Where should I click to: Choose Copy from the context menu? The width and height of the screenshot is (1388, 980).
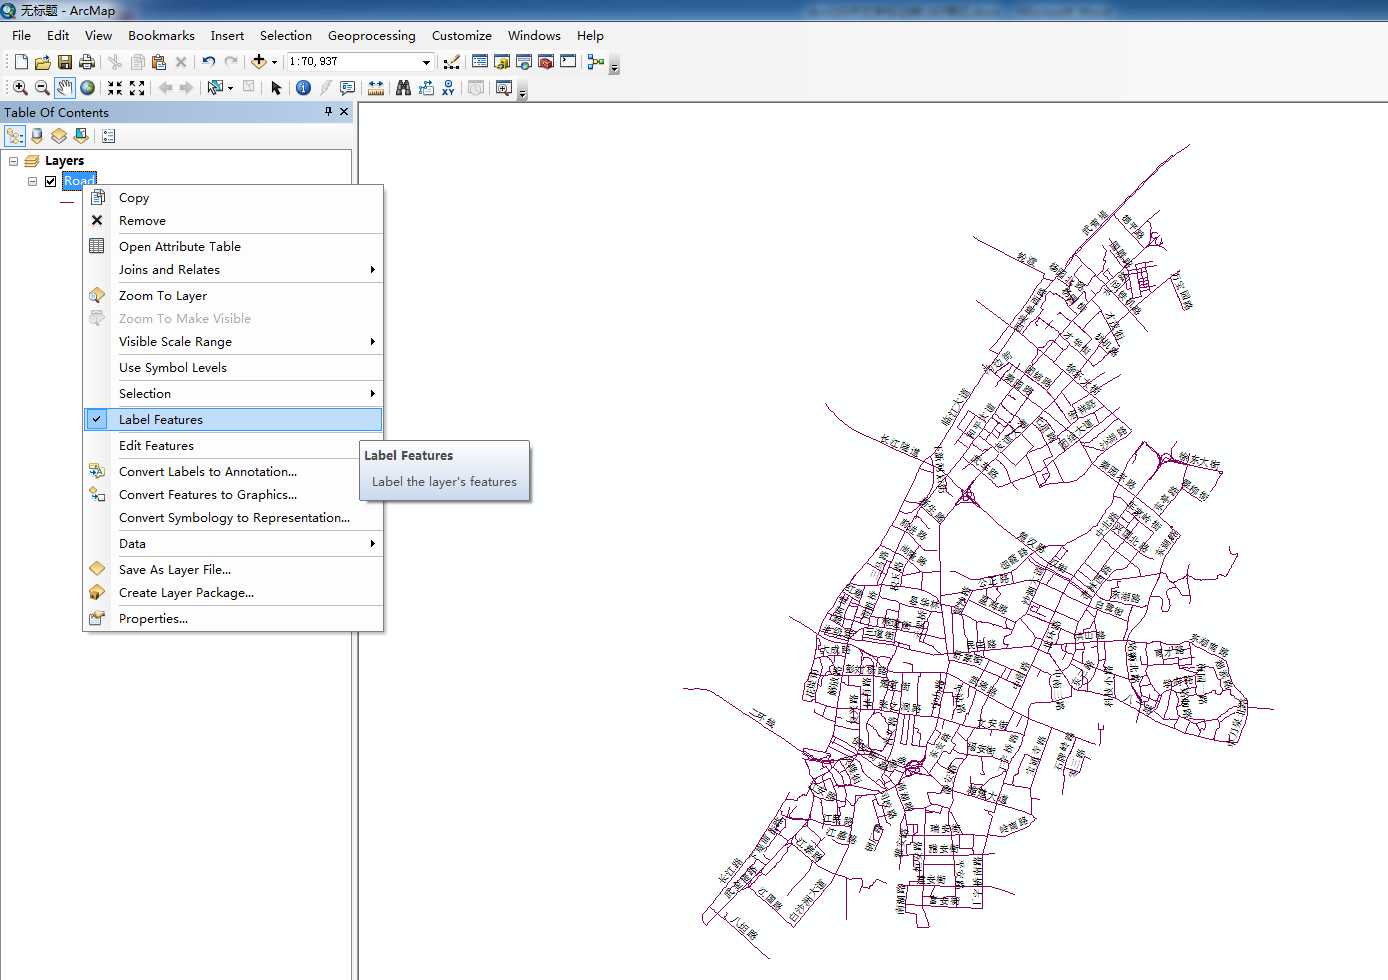(233, 197)
